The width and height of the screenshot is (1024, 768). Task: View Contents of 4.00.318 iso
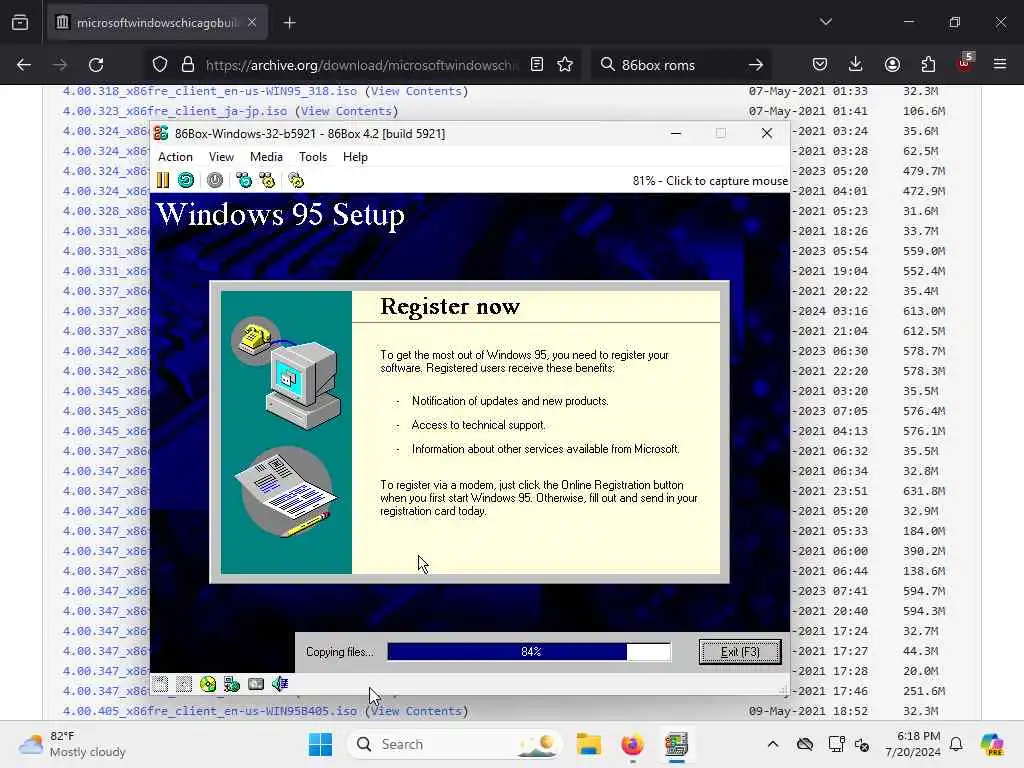coord(417,91)
